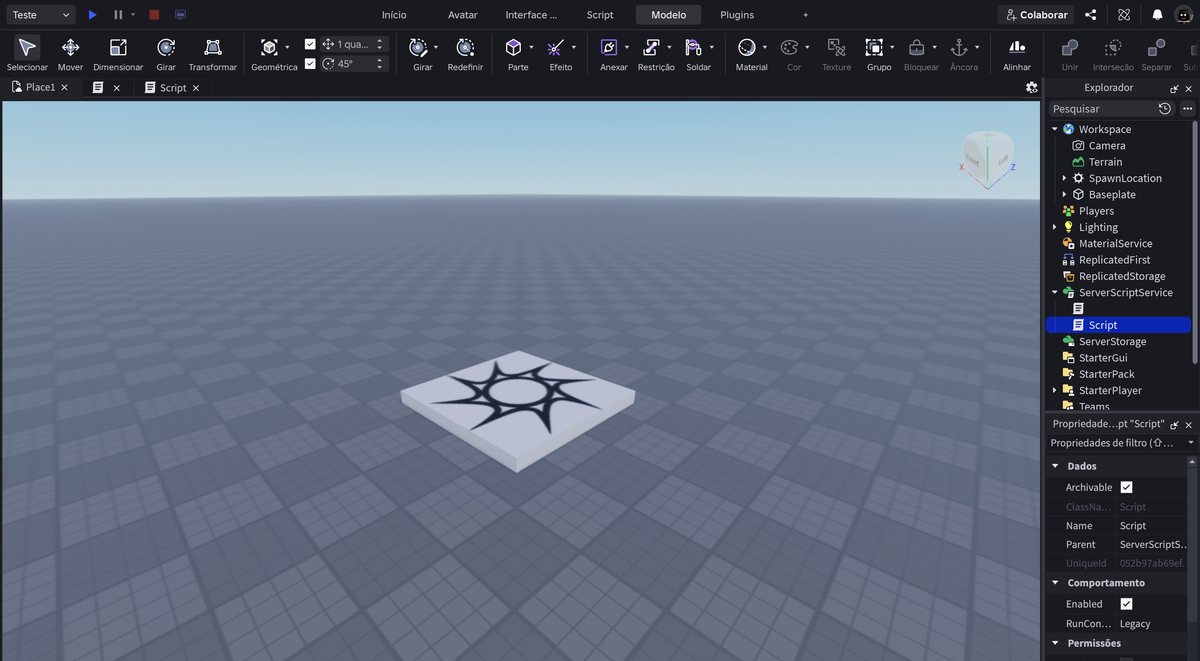Click the Geométrica collision icon
This screenshot has width=1200, height=661.
click(269, 47)
